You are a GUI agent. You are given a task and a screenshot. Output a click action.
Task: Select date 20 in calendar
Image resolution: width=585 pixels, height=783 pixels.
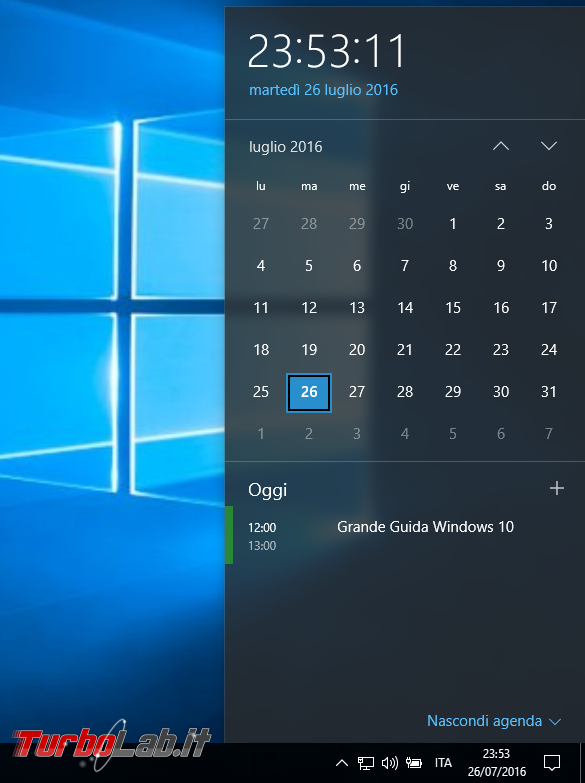click(x=357, y=350)
